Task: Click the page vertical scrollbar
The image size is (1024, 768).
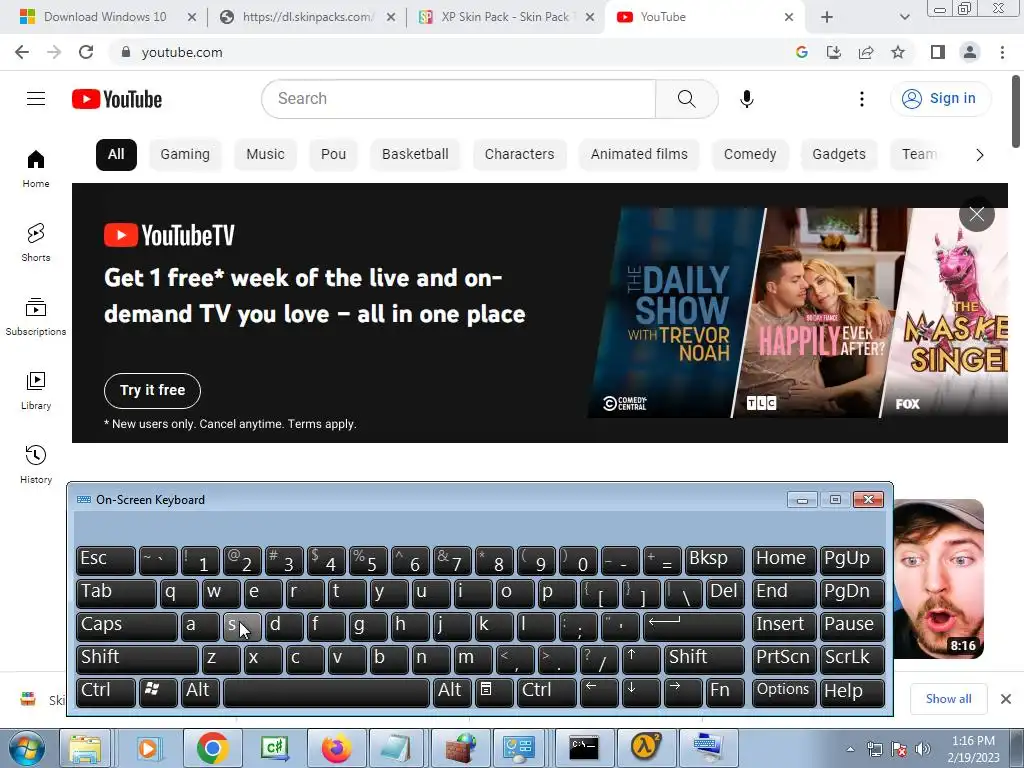Action: point(1016,111)
